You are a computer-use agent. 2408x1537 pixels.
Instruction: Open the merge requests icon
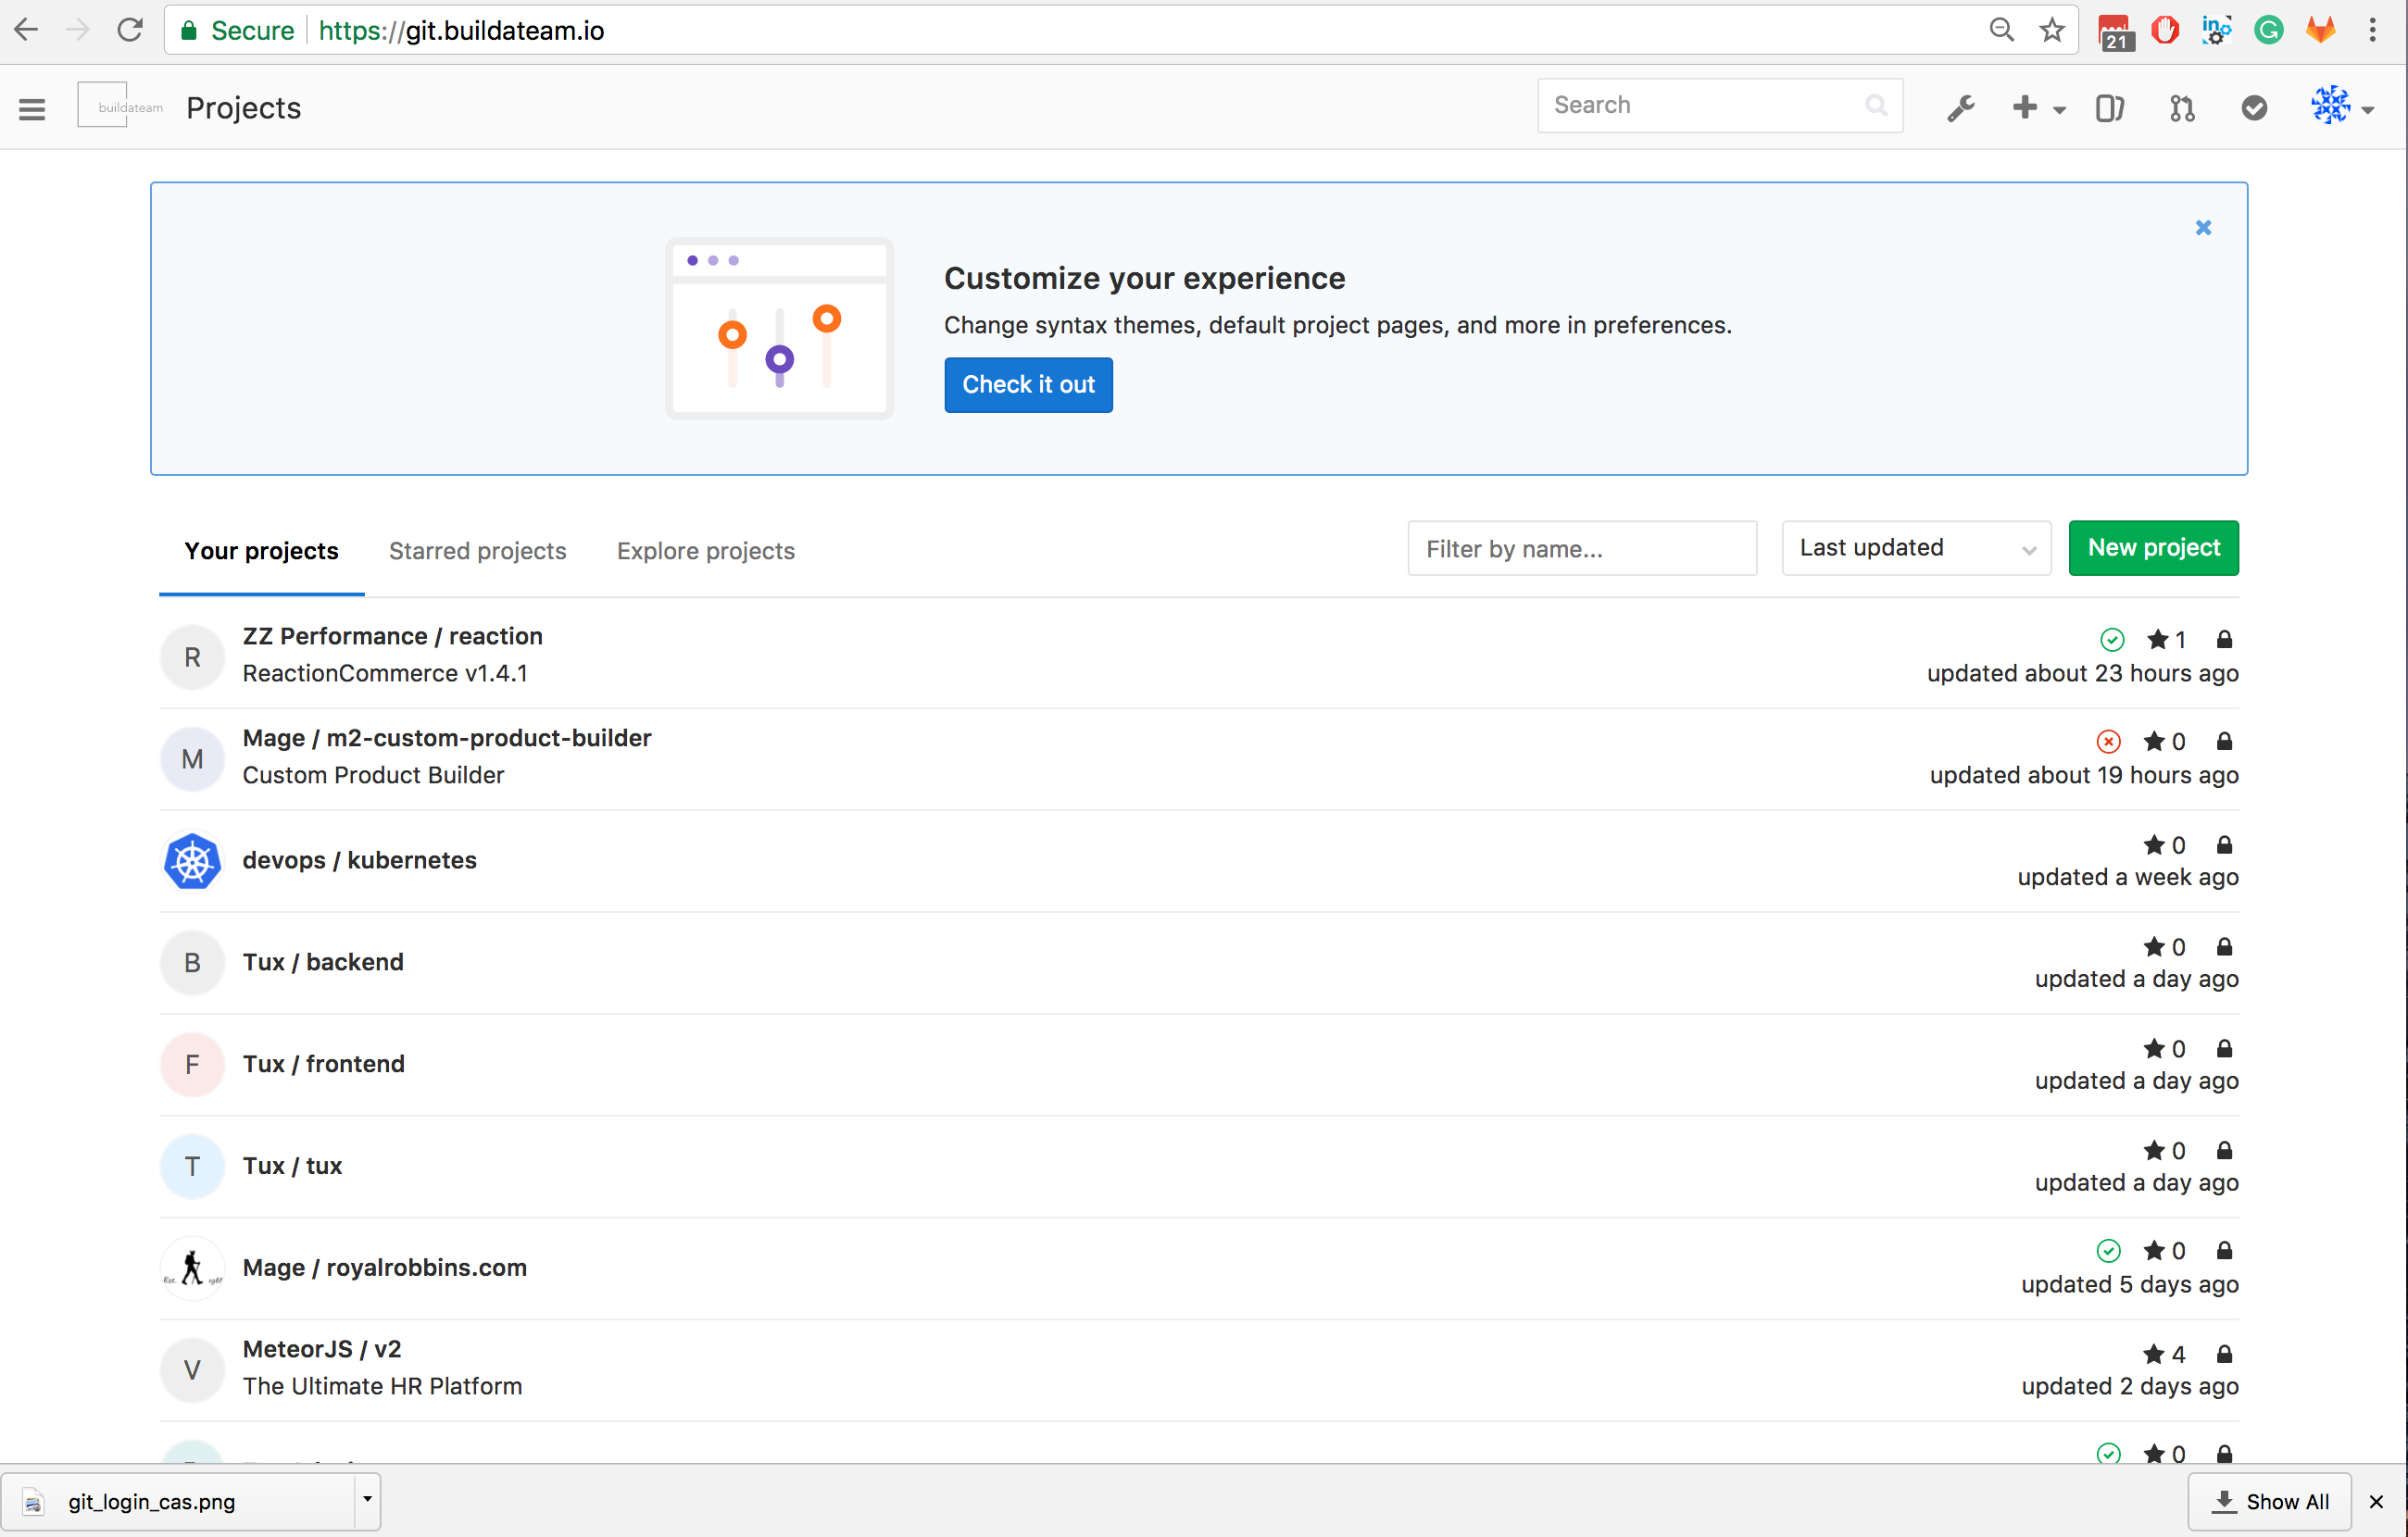click(x=2182, y=108)
